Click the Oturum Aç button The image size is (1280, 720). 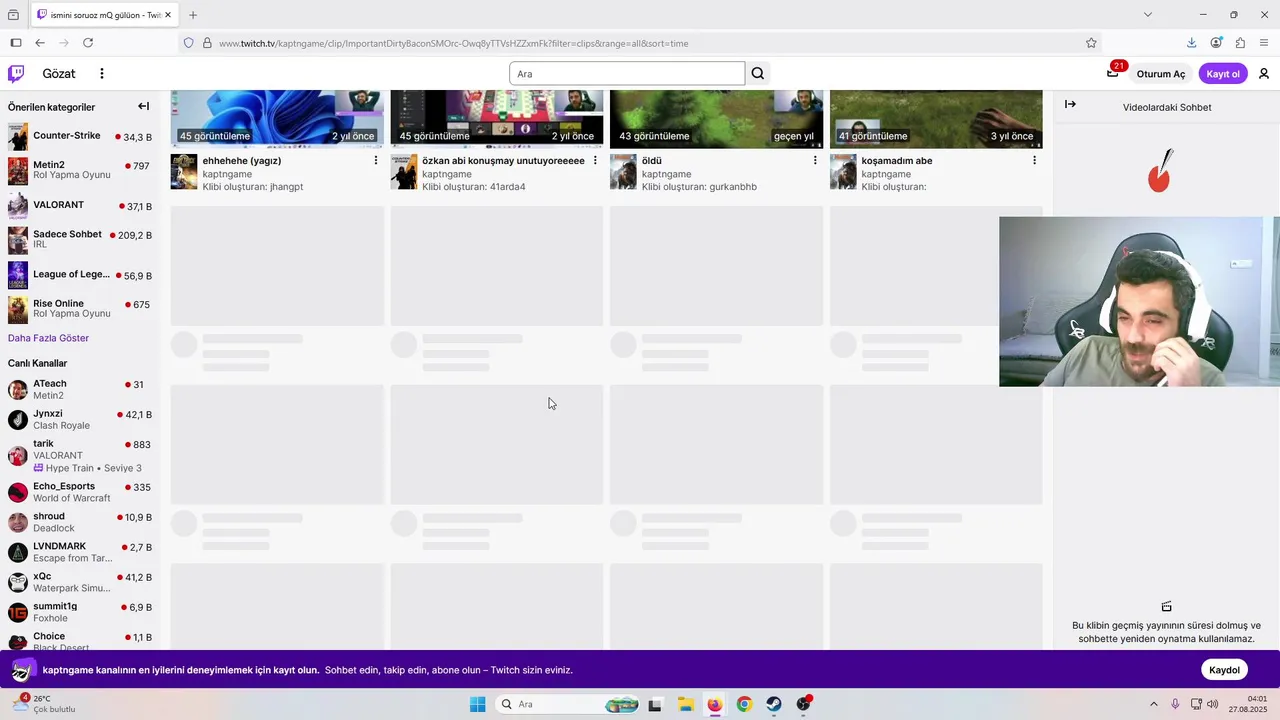pos(1161,74)
